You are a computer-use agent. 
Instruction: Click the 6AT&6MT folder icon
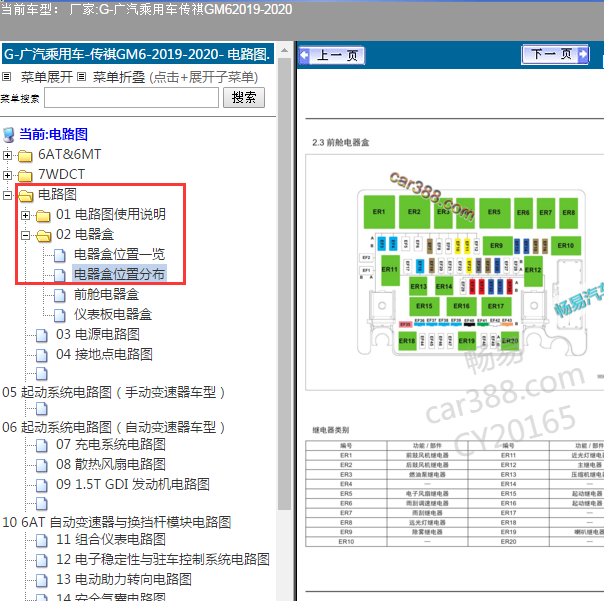pos(25,156)
